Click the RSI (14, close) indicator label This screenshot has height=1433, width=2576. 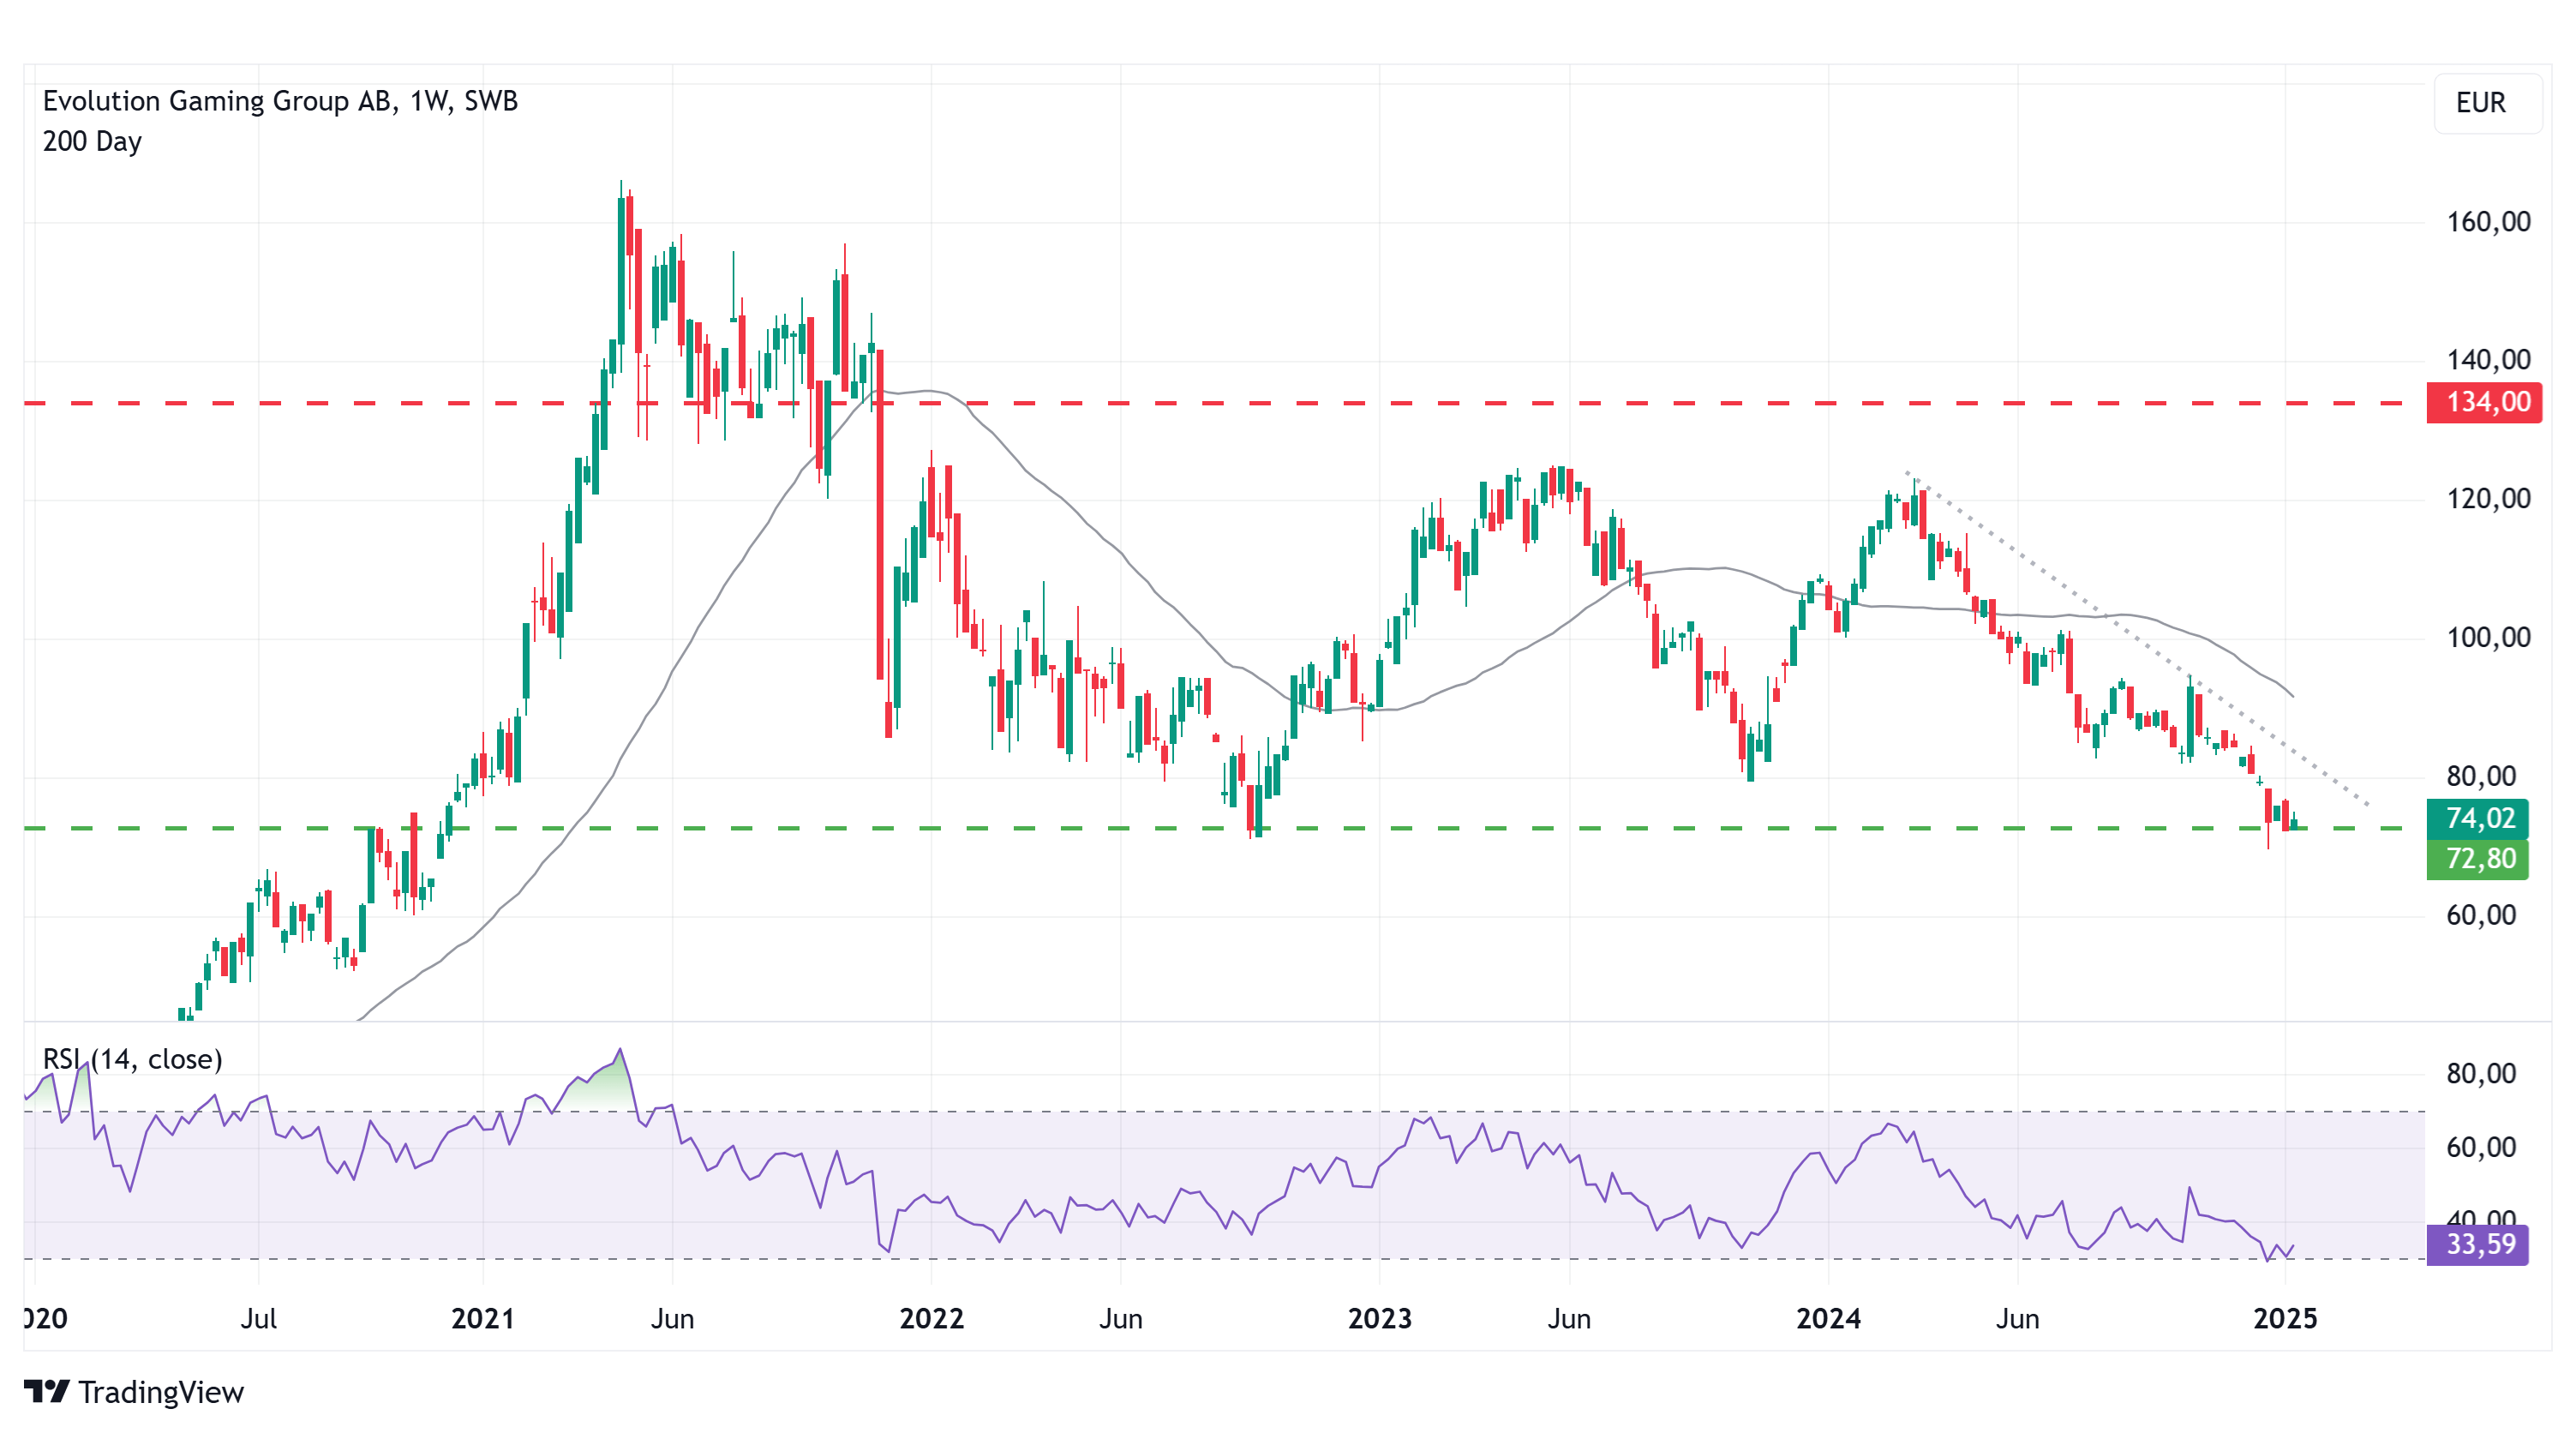pos(132,1059)
